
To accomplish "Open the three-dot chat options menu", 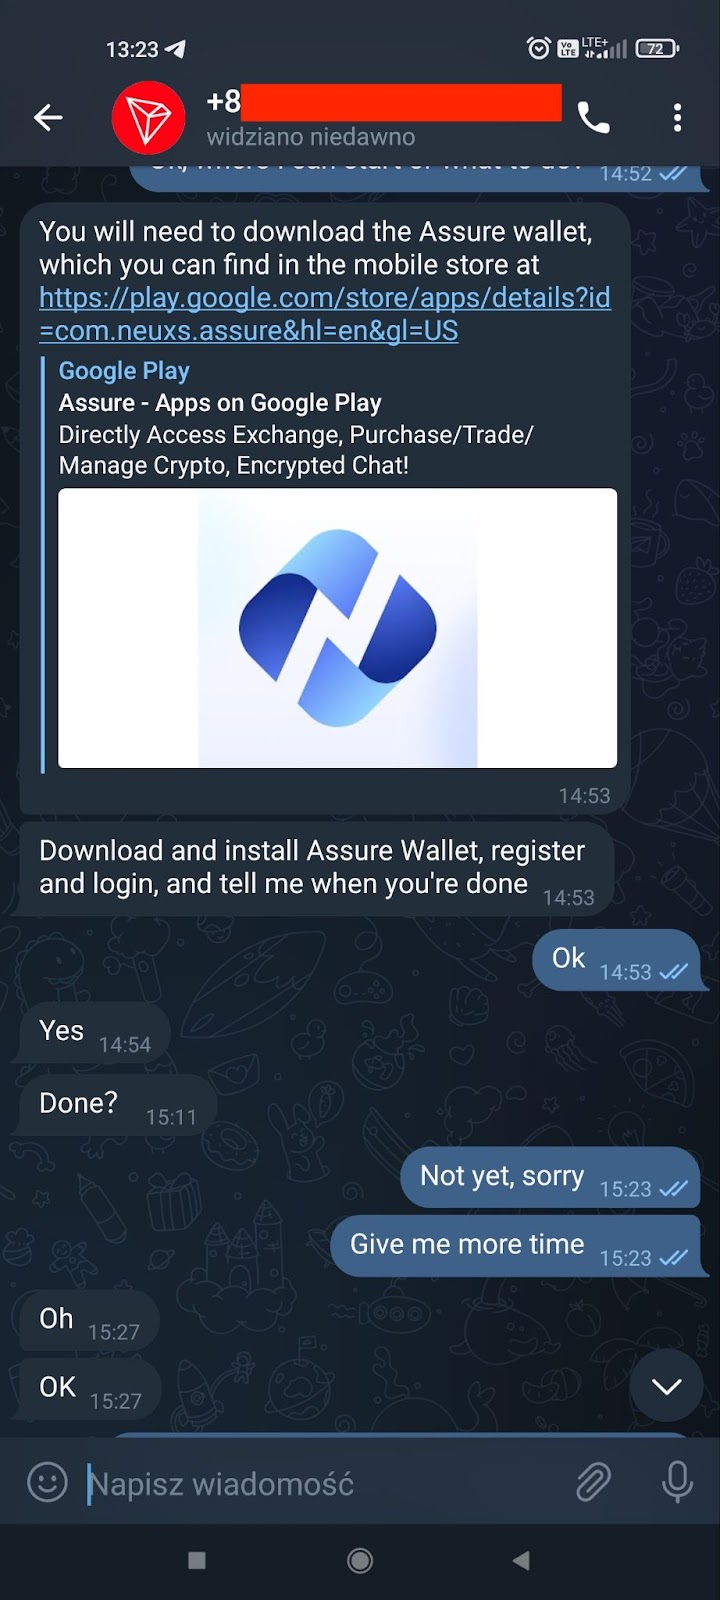I will pyautogui.click(x=677, y=118).
